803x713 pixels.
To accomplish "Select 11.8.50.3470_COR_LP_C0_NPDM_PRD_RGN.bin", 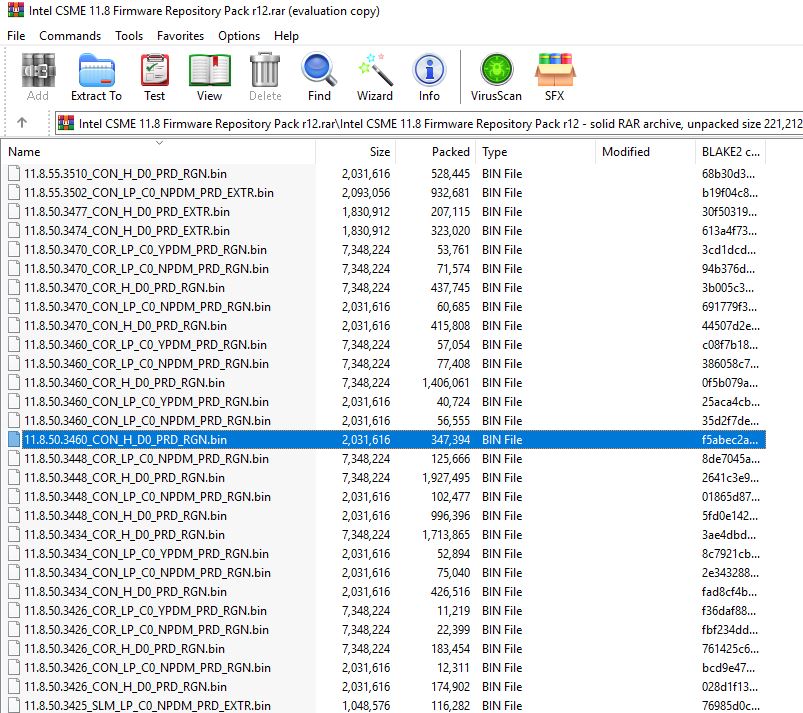I will tap(146, 268).
